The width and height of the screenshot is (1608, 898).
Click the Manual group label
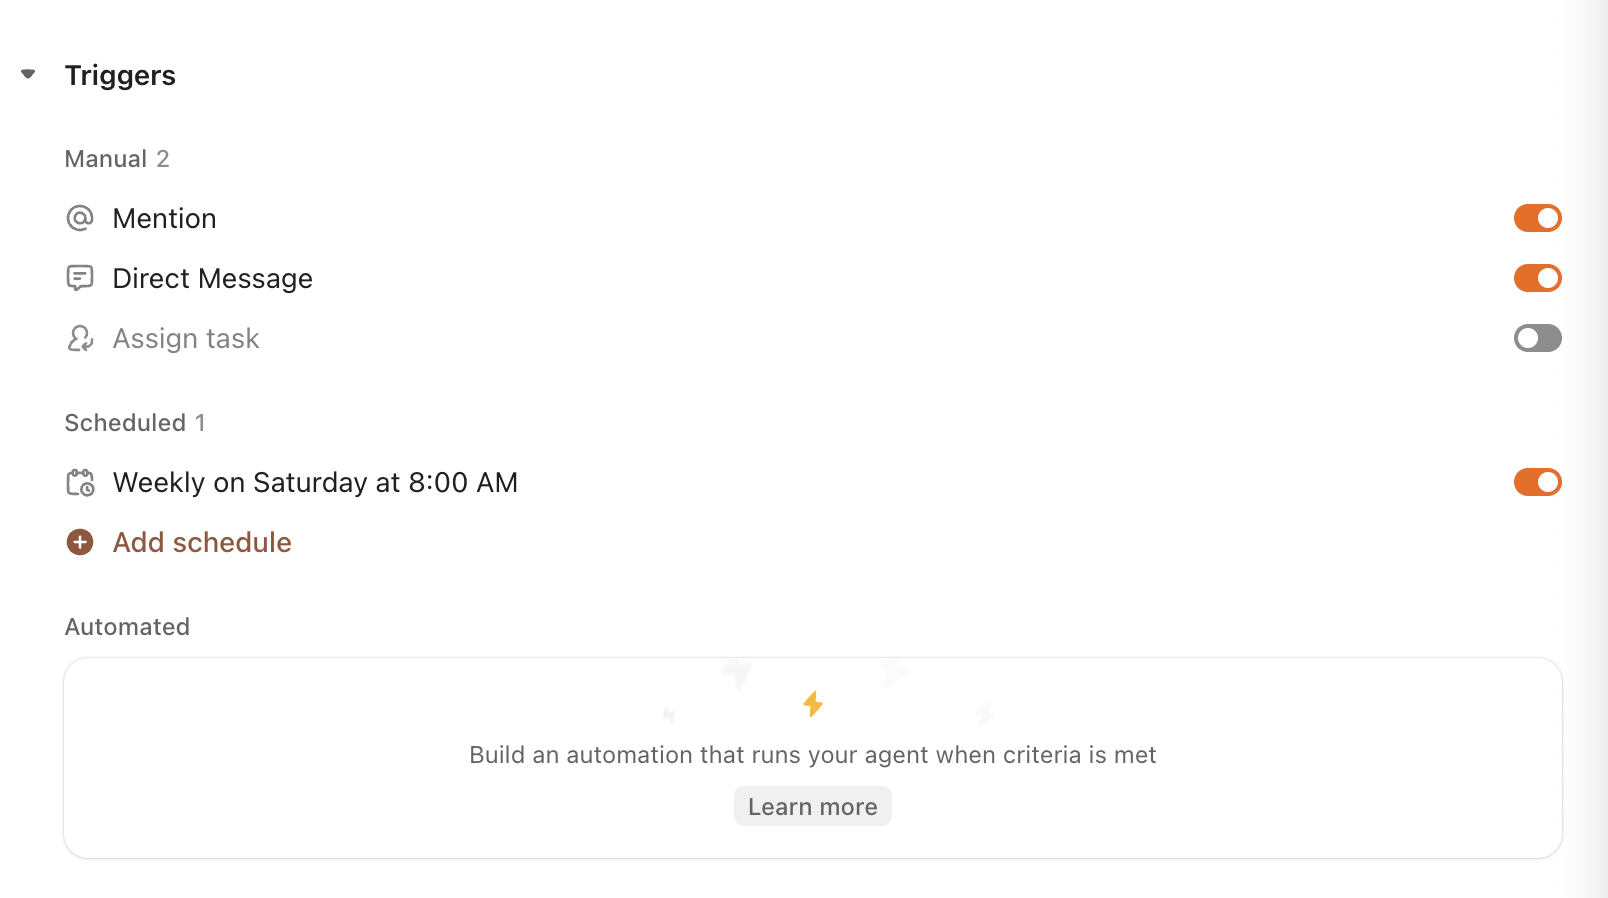click(106, 159)
